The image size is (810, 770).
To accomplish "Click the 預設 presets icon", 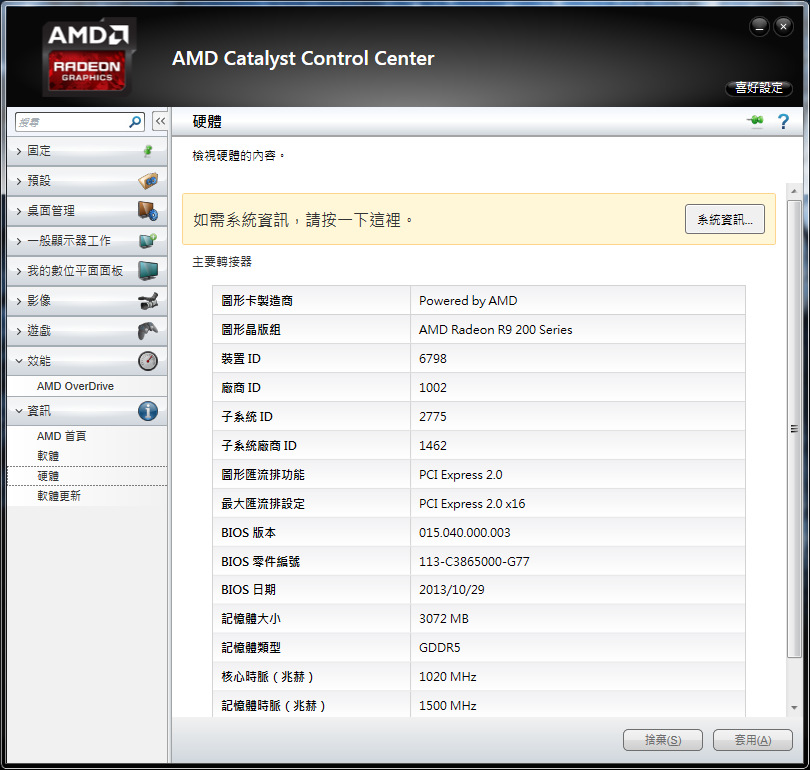I will (x=148, y=181).
